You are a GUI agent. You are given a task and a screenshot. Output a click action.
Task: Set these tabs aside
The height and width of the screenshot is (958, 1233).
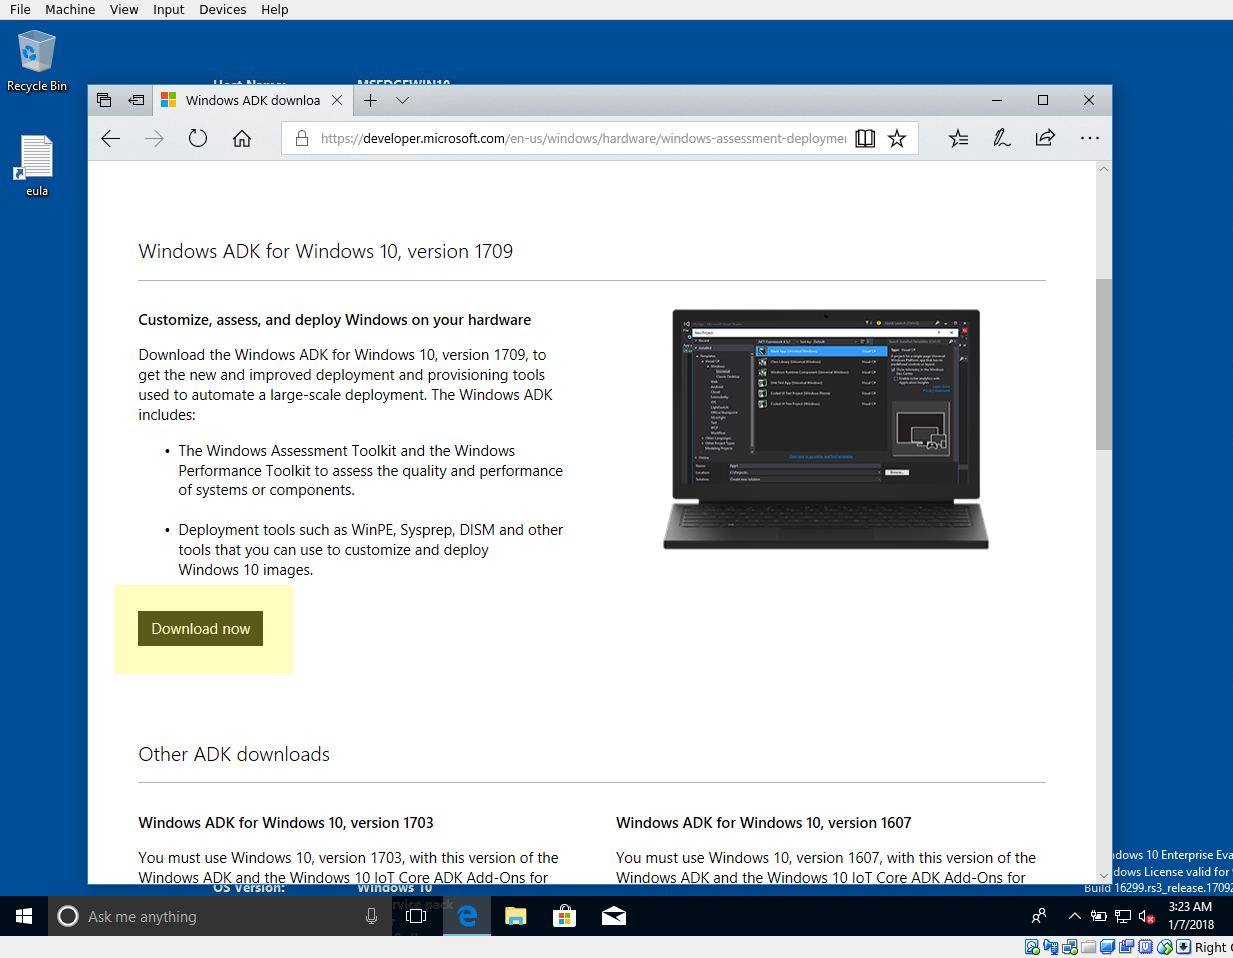click(x=137, y=100)
